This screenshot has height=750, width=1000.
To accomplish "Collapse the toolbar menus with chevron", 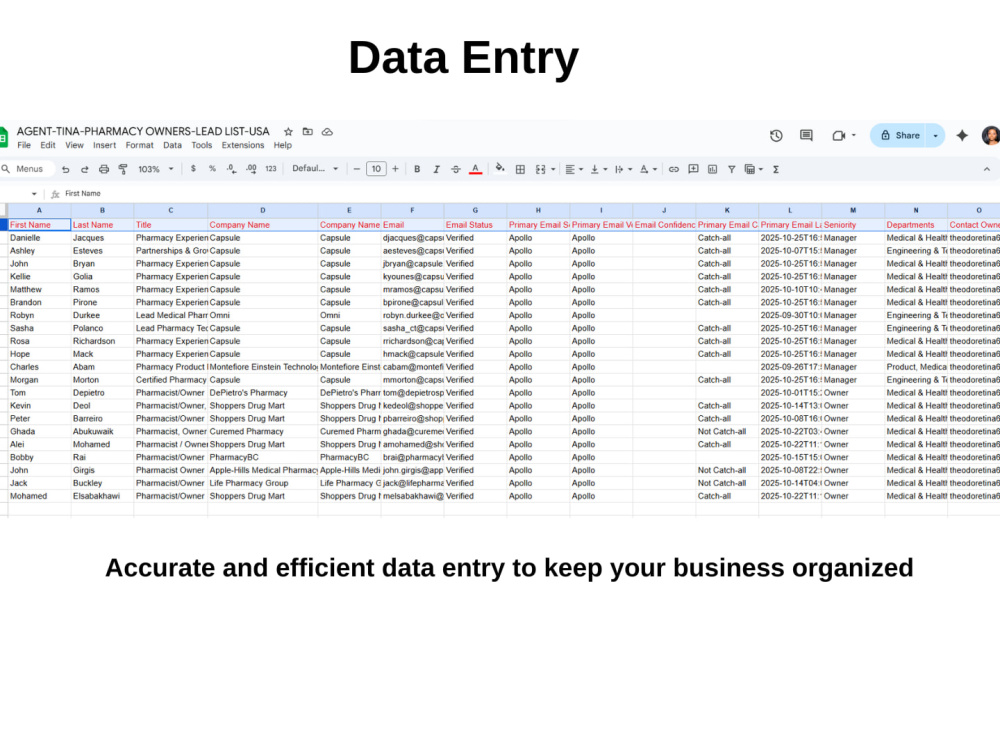I will tap(987, 169).
